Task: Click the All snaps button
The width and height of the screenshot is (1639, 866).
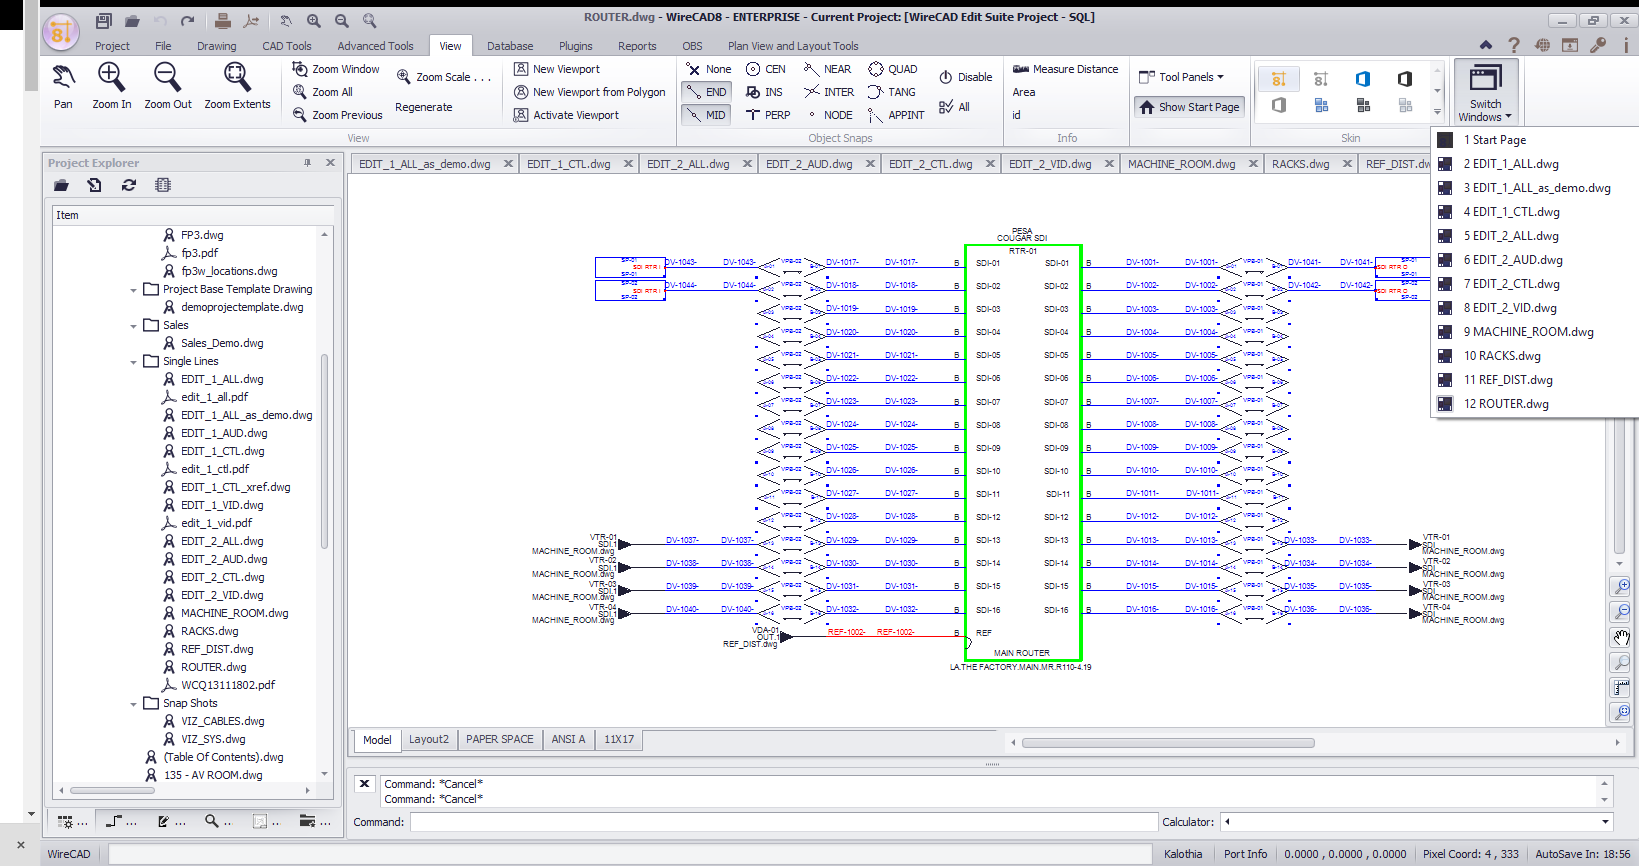Action: click(954, 107)
